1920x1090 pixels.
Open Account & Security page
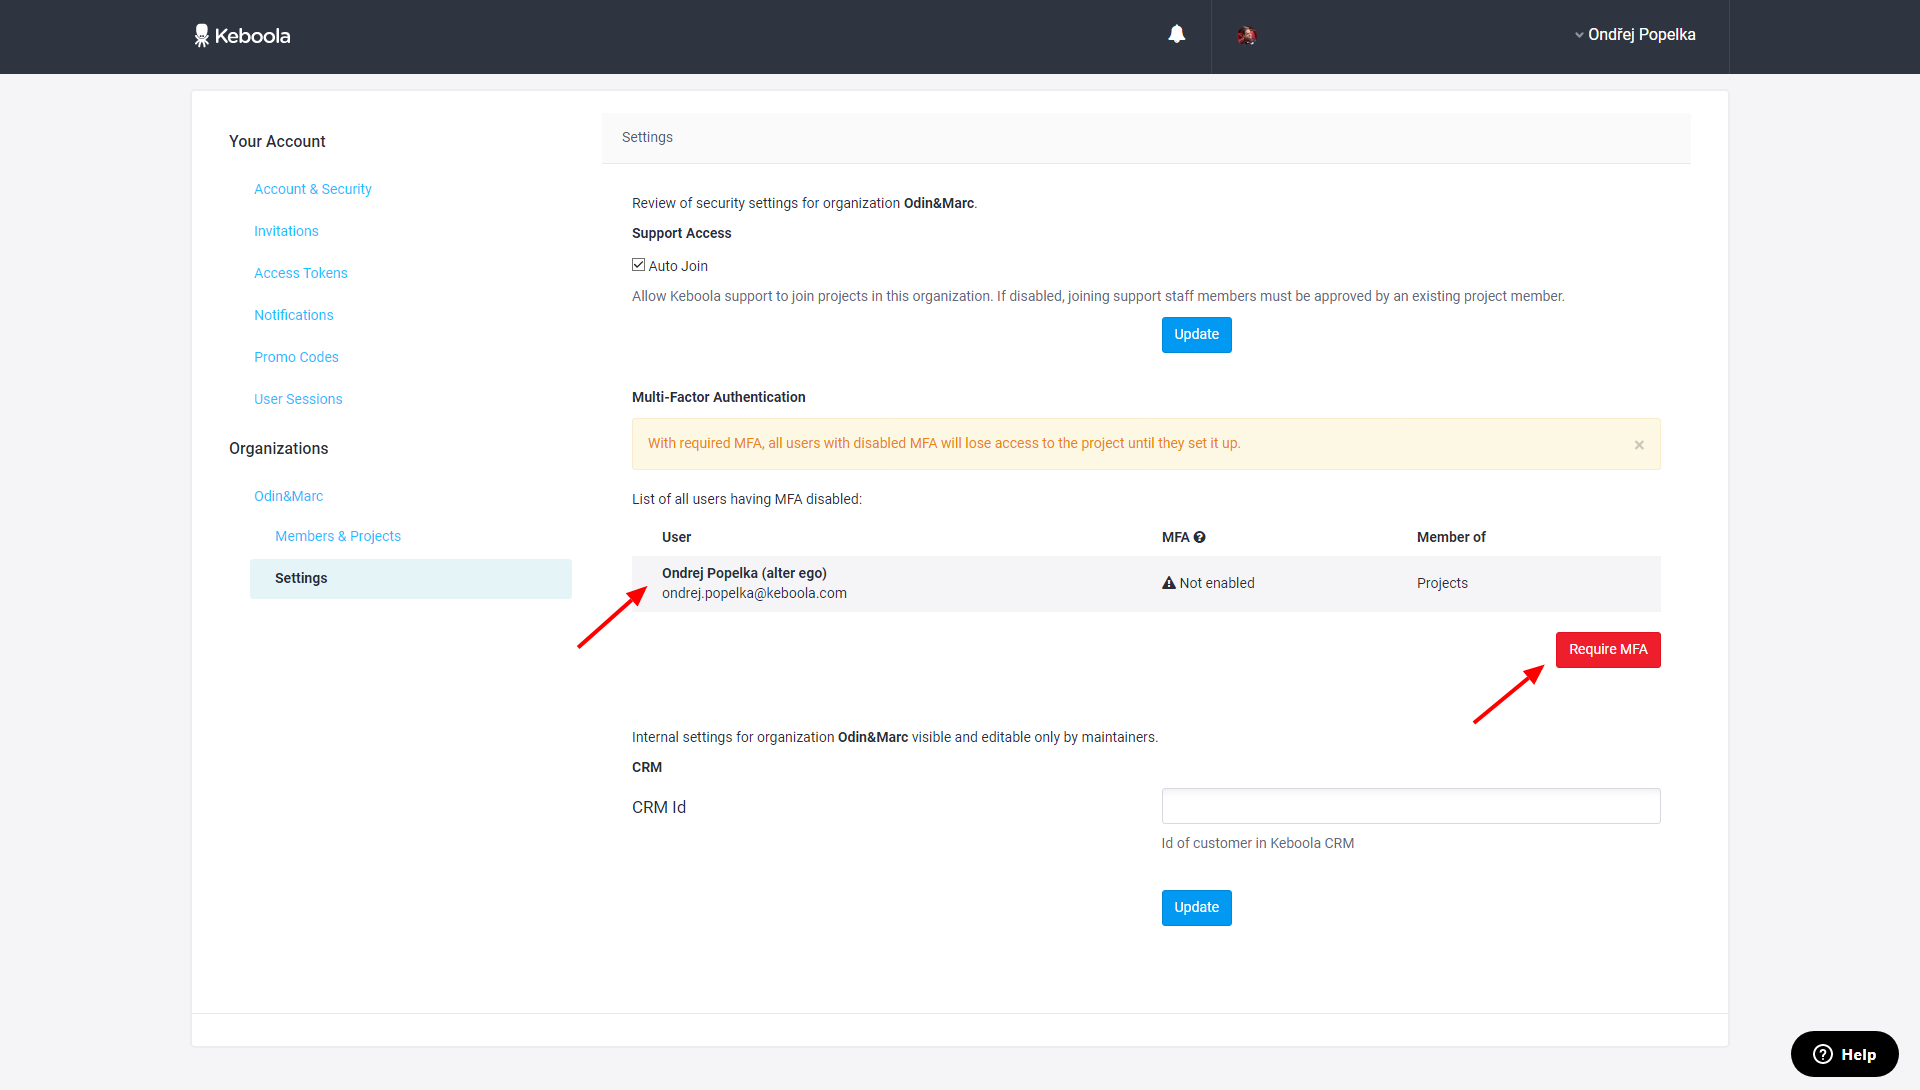tap(313, 189)
